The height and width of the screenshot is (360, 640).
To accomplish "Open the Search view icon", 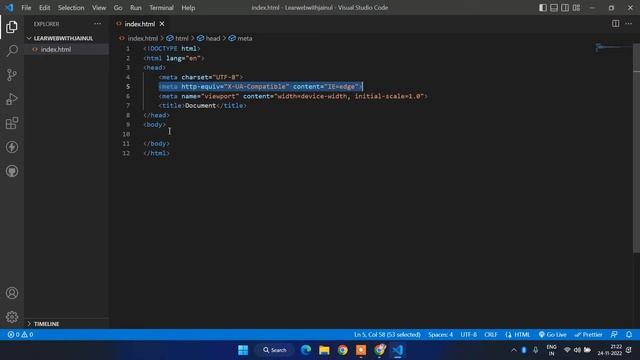I will [12, 51].
